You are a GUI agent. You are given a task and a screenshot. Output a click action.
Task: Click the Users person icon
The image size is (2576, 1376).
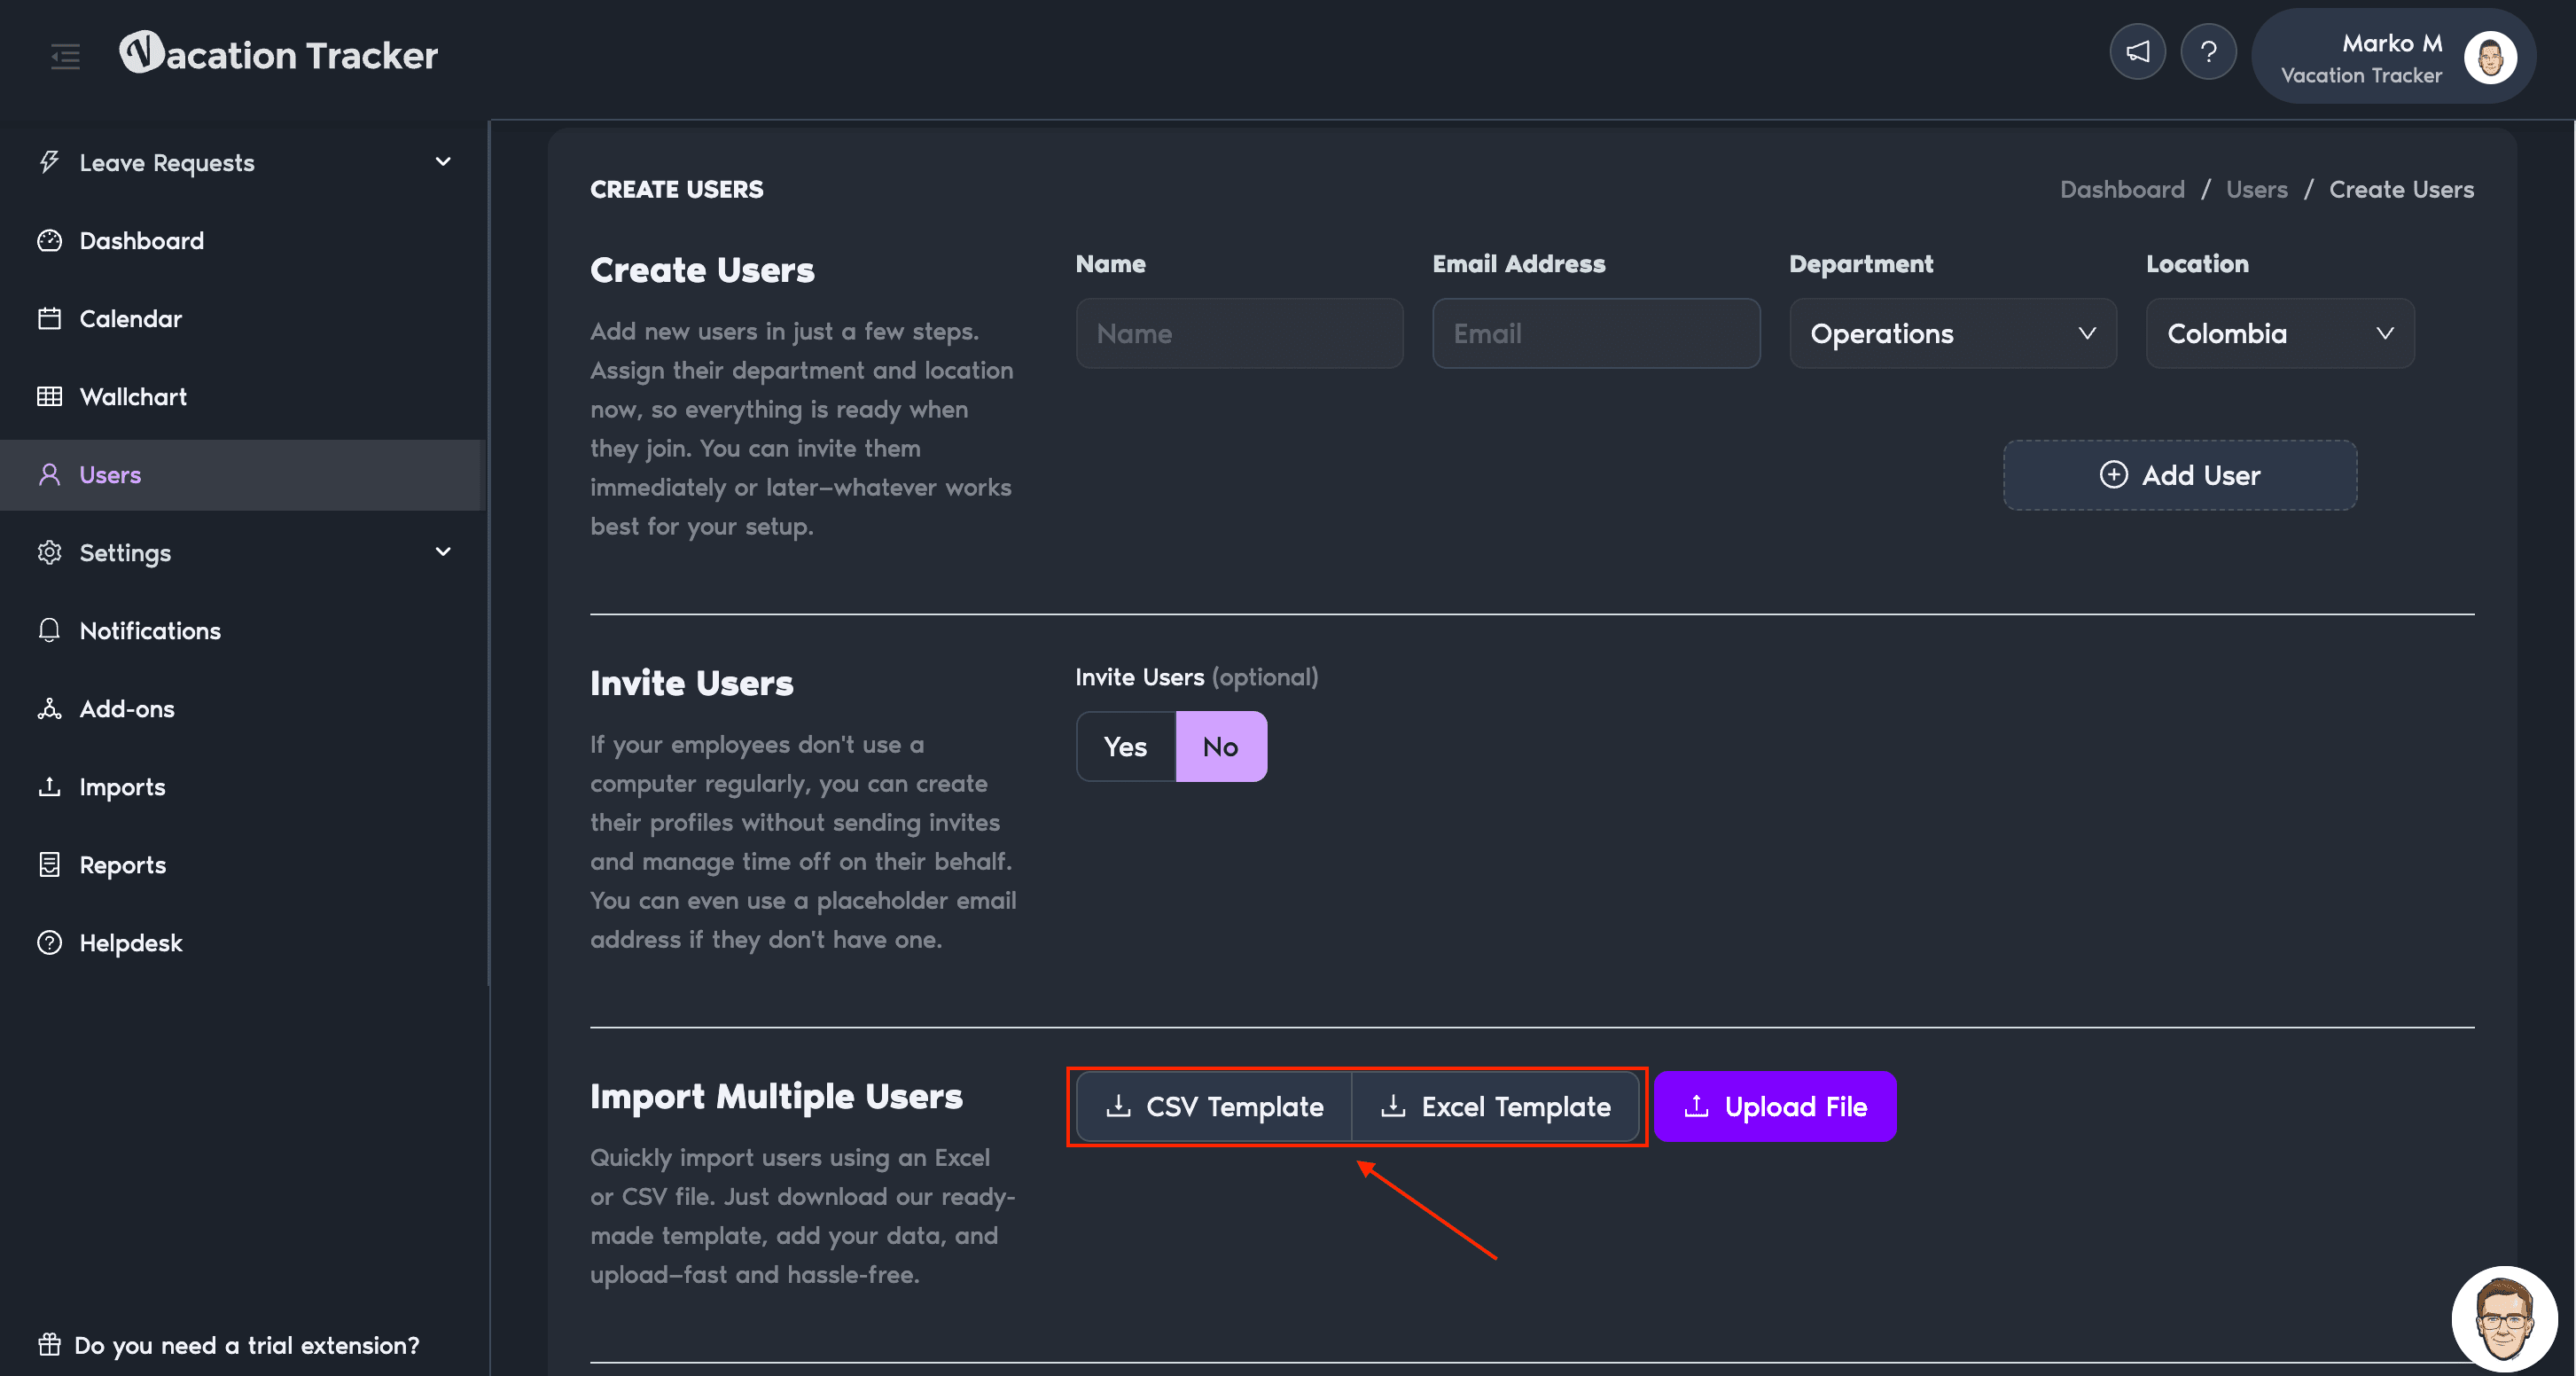[49, 474]
